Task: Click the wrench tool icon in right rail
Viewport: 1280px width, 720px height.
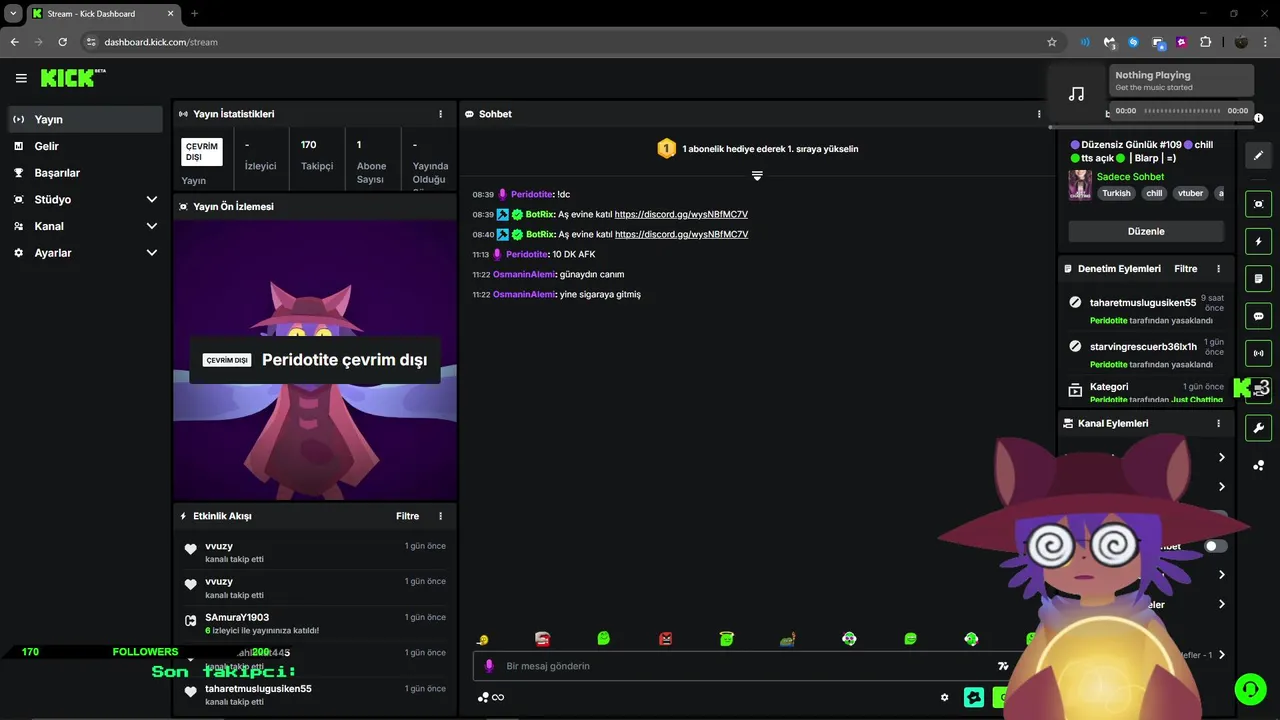Action: coord(1258,428)
